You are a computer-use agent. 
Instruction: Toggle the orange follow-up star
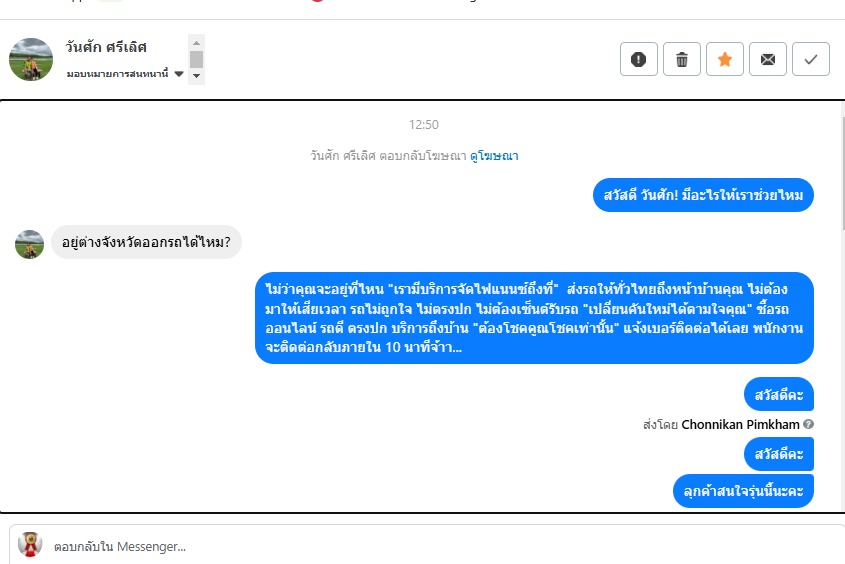725,59
